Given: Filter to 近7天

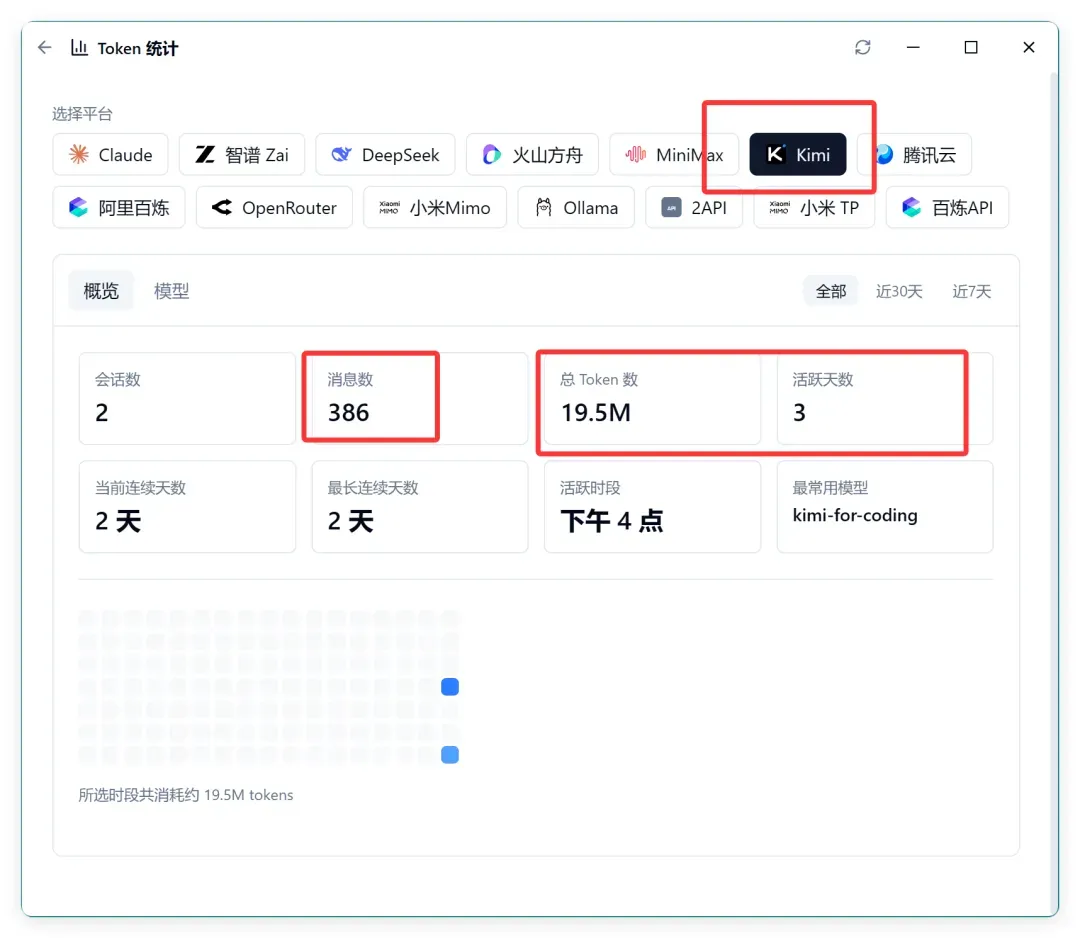Looking at the screenshot, I should [972, 291].
